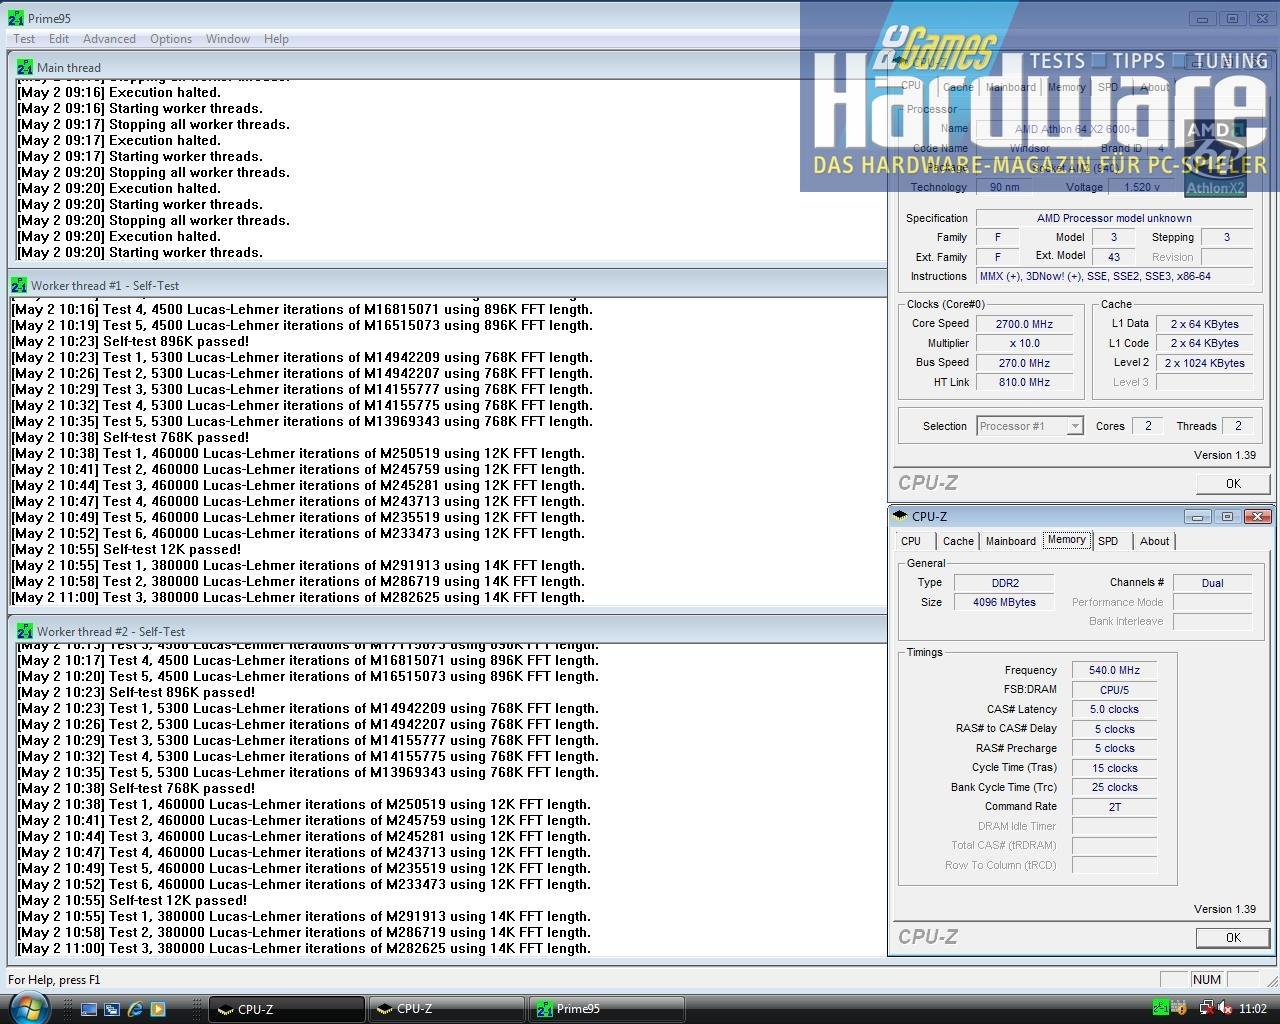Viewport: 1280px width, 1024px height.
Task: Click the memory Type value 'DDR2'
Action: [x=1005, y=583]
